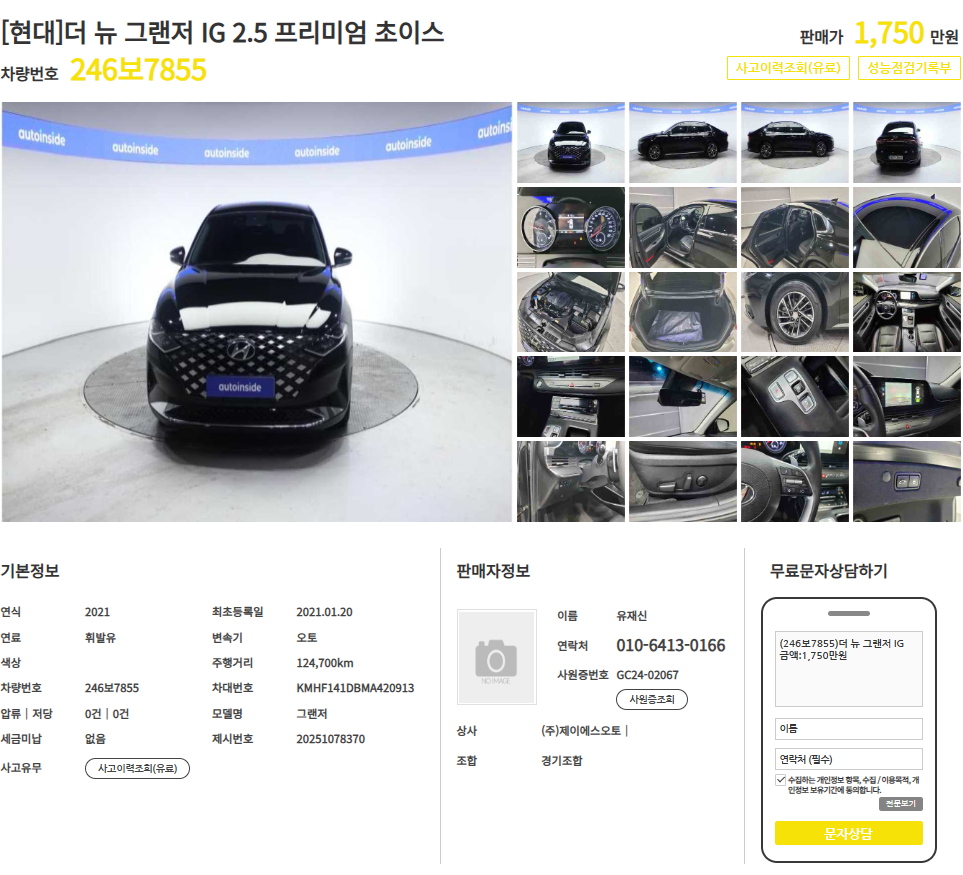Screen dimensions: 963x875
Task: Toggle the personal information consent checkbox
Action: click(781, 780)
